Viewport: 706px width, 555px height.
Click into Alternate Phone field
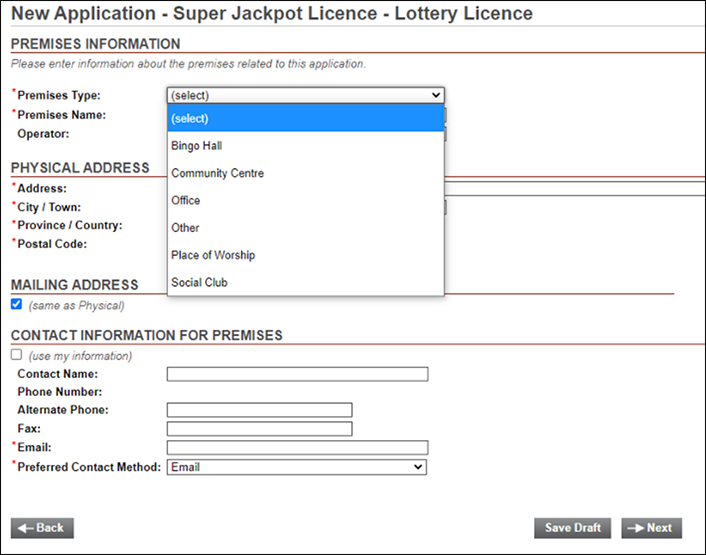click(x=259, y=410)
